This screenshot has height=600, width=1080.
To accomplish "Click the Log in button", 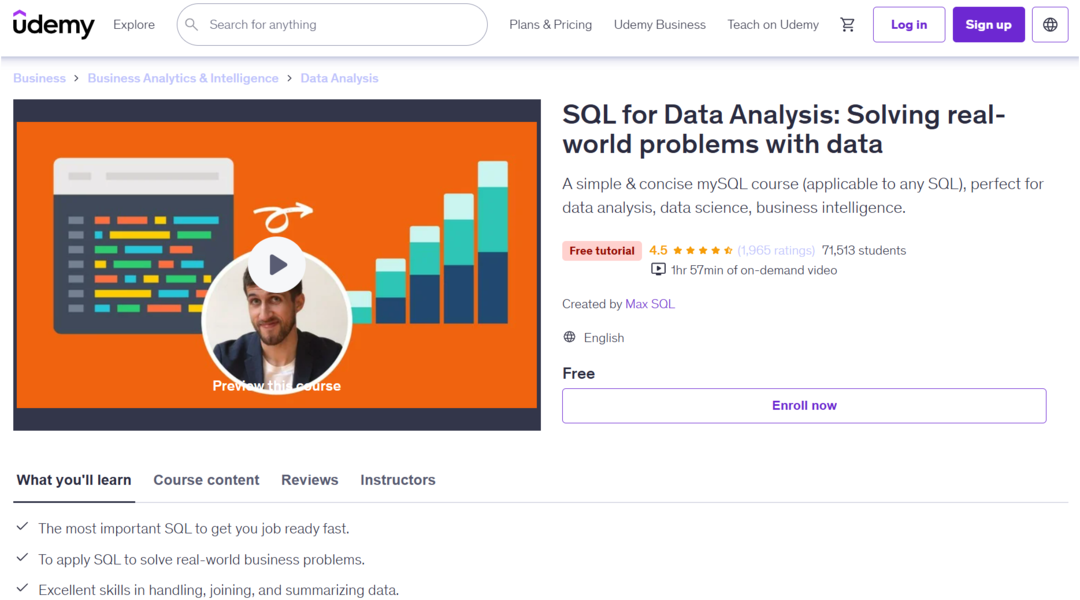I will pyautogui.click(x=909, y=25).
